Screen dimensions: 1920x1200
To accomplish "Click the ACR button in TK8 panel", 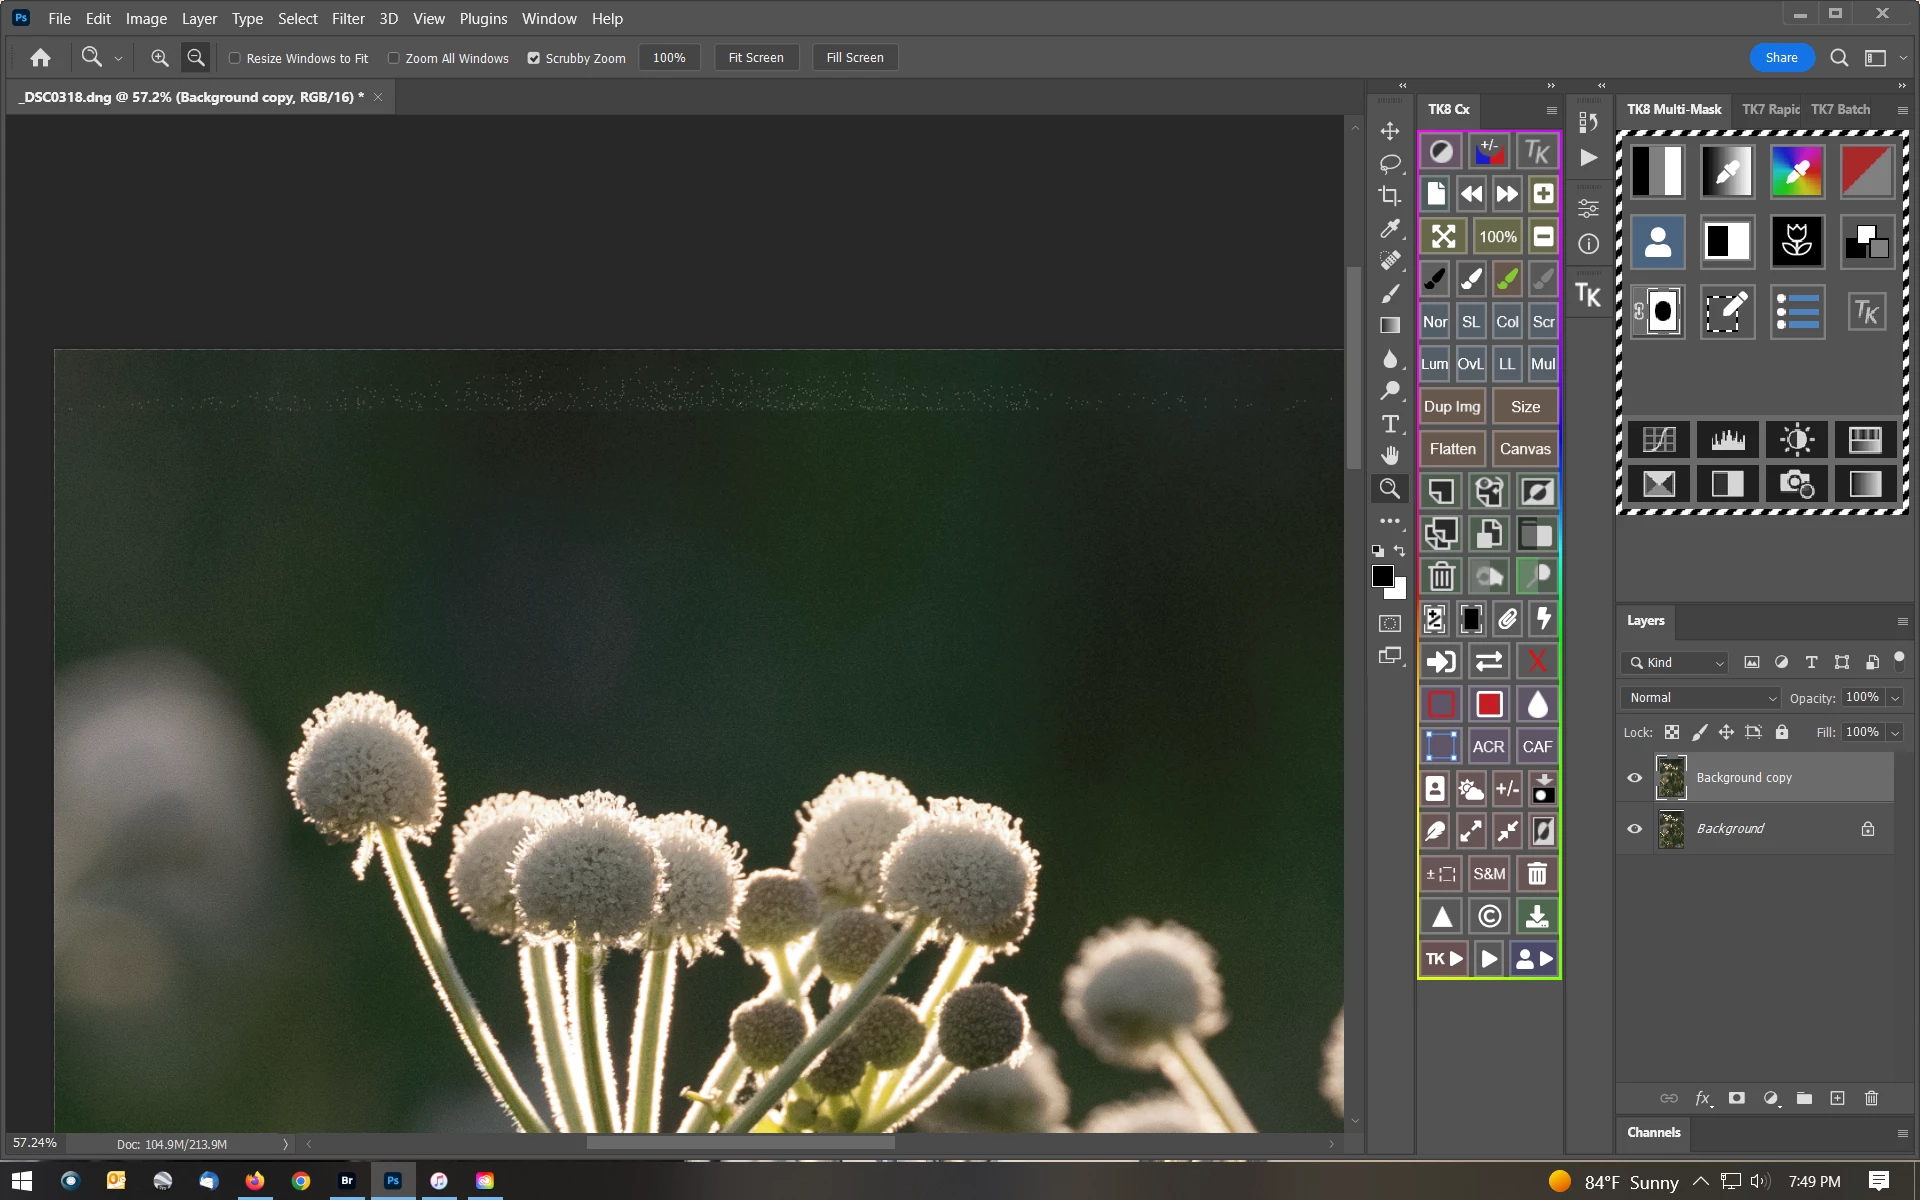I will [1488, 747].
